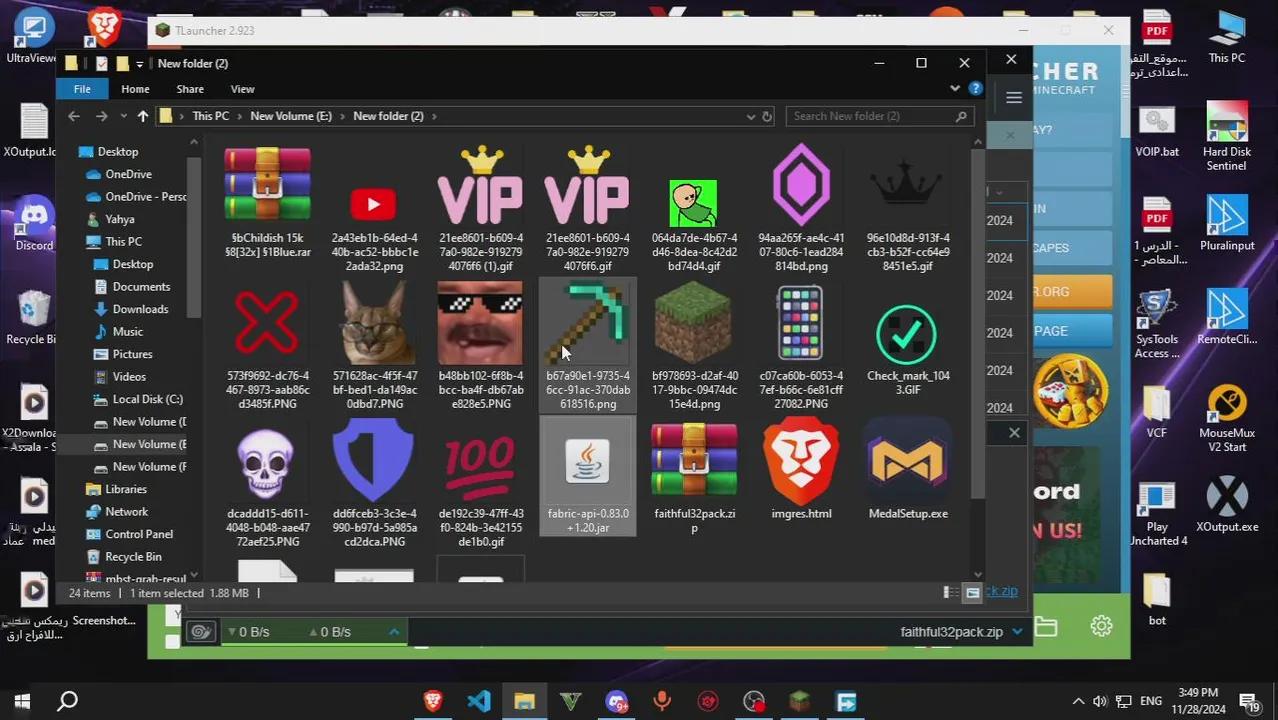Open the address bar history dropdown
The width and height of the screenshot is (1278, 720).
pyautogui.click(x=751, y=116)
